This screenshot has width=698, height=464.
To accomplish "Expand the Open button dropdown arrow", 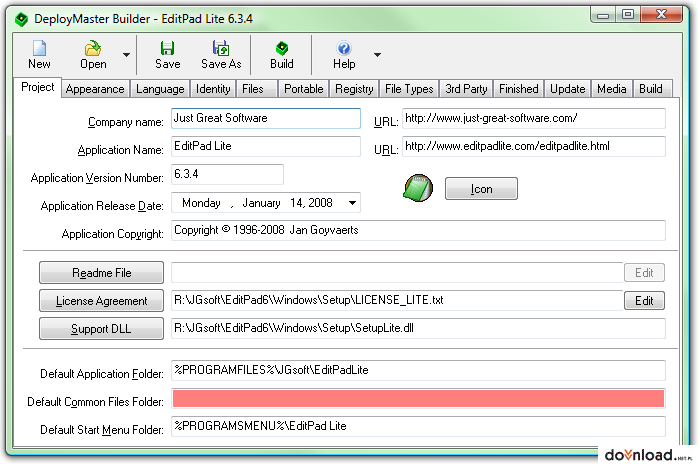I will 126,55.
